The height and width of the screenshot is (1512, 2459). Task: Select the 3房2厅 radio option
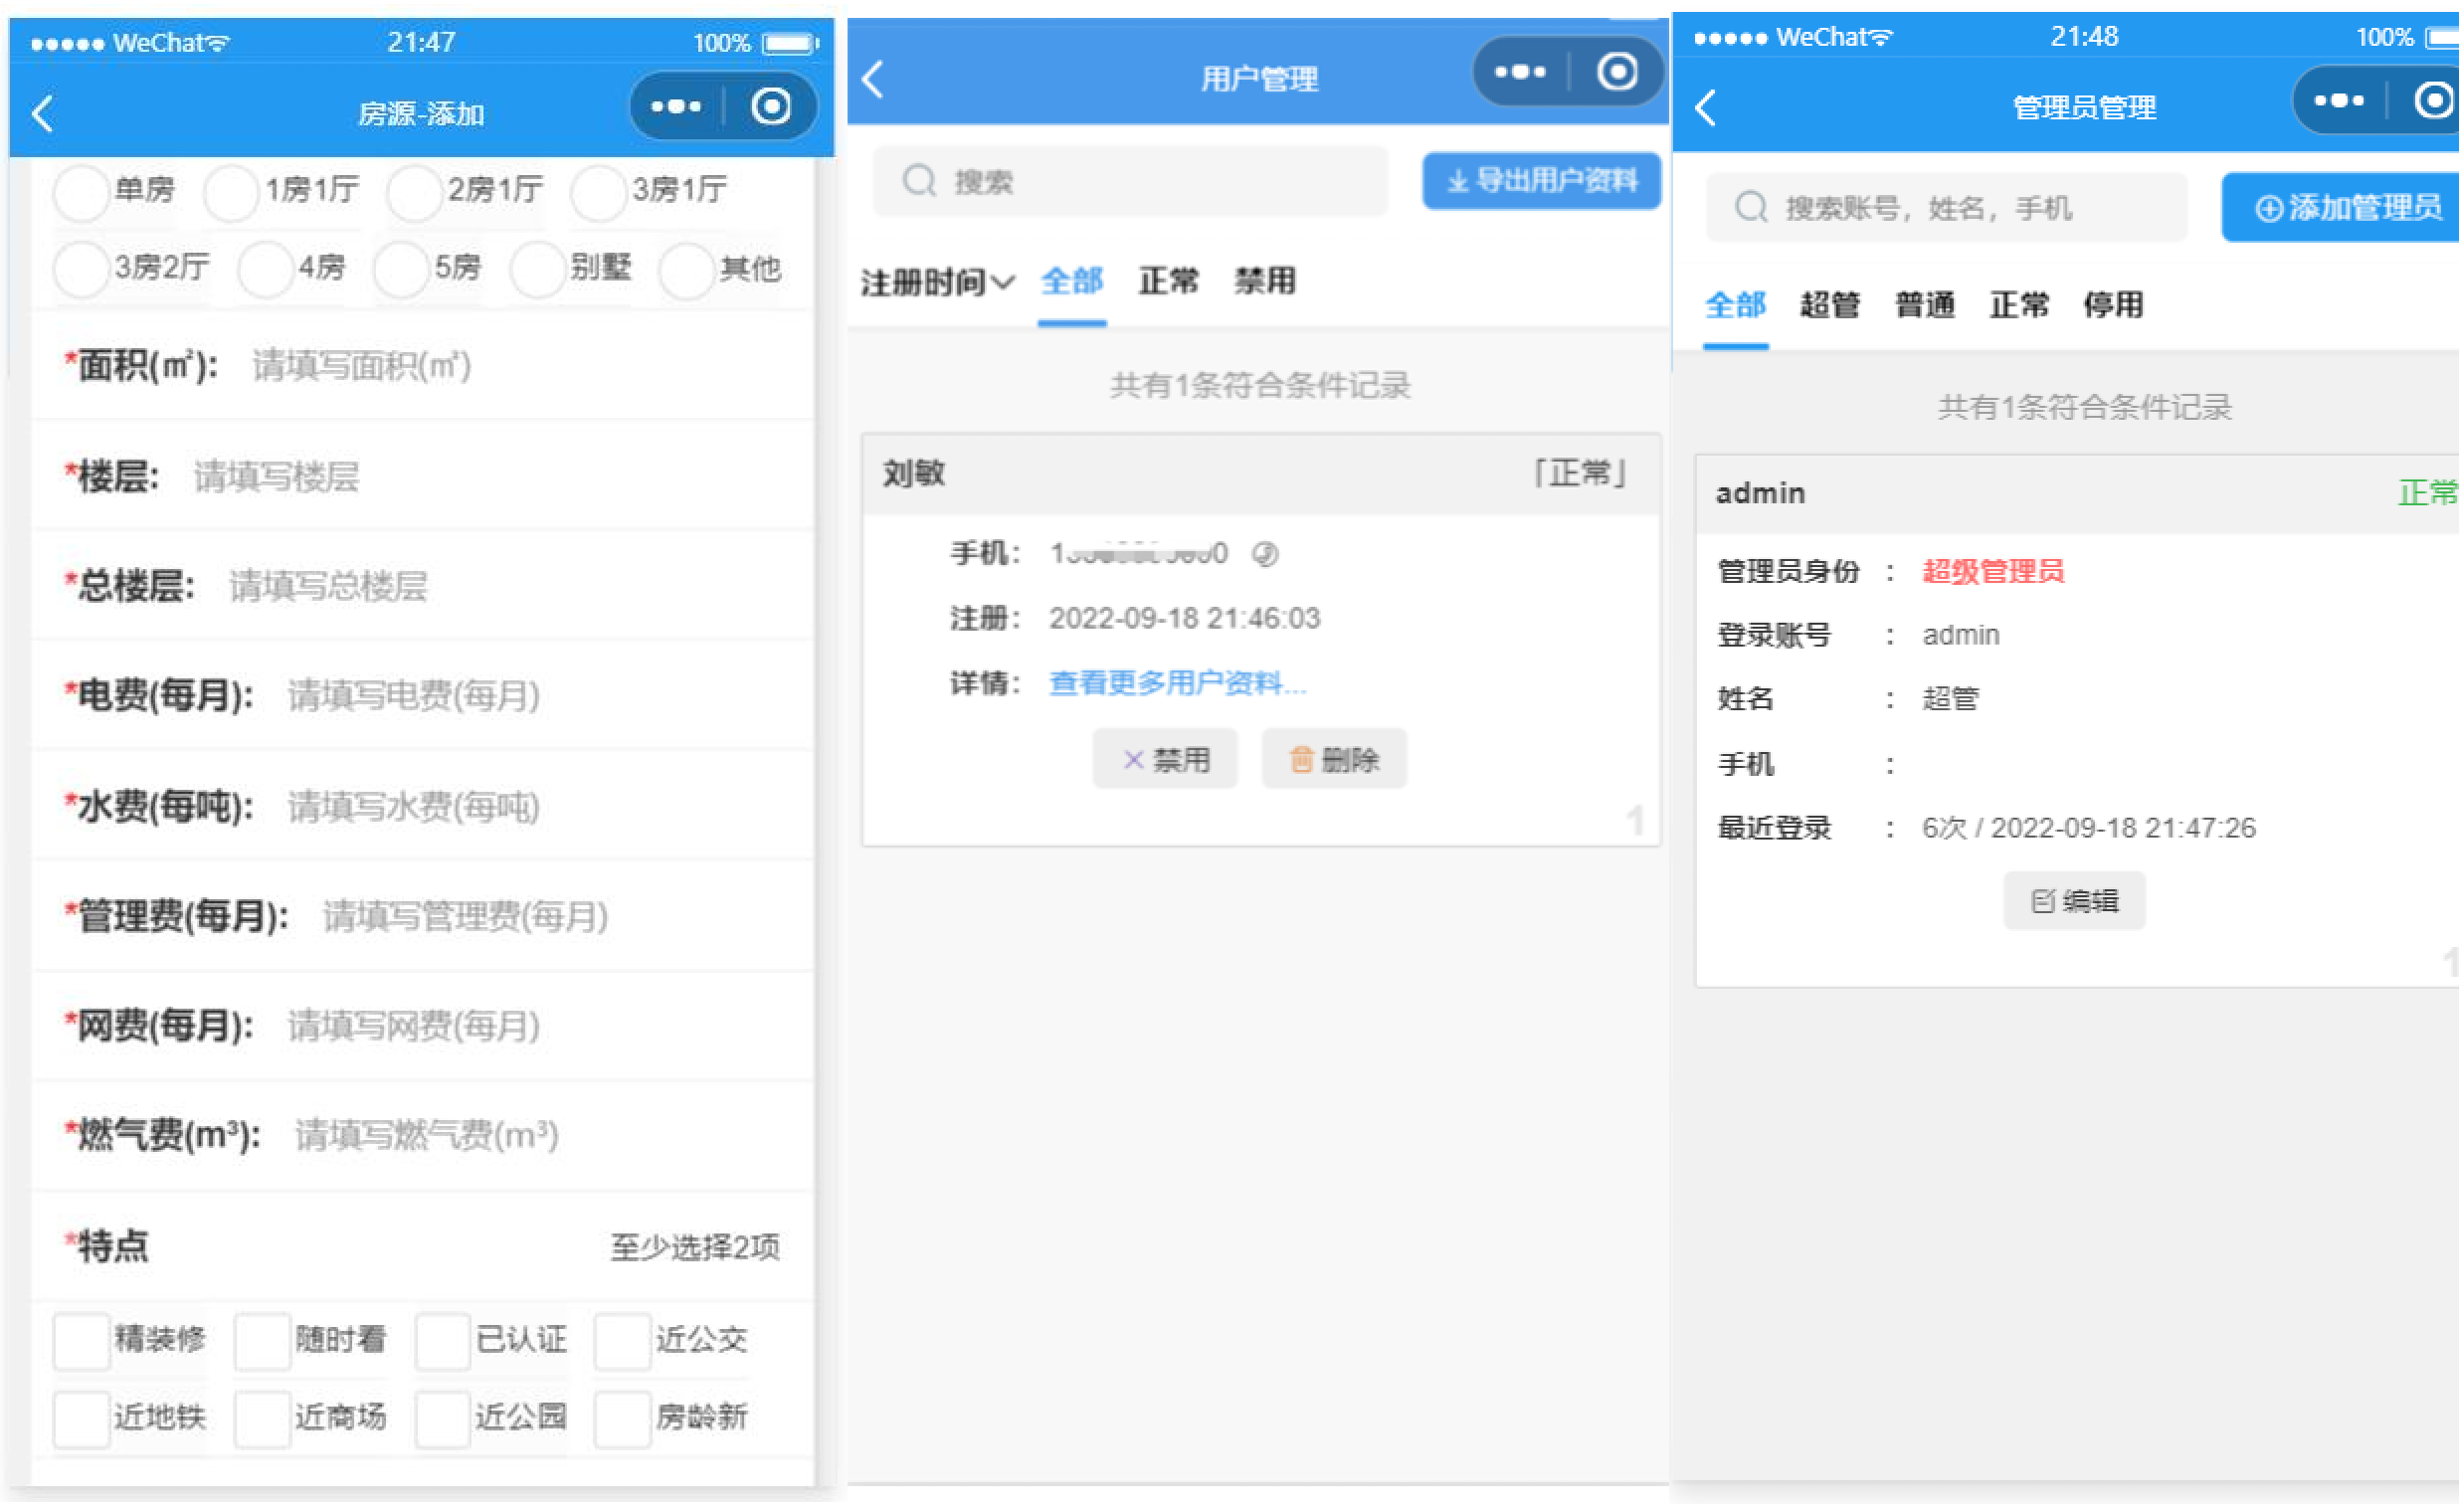click(x=81, y=269)
